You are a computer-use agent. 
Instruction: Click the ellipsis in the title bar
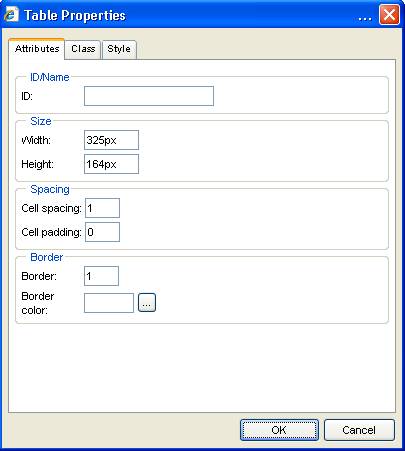click(365, 19)
